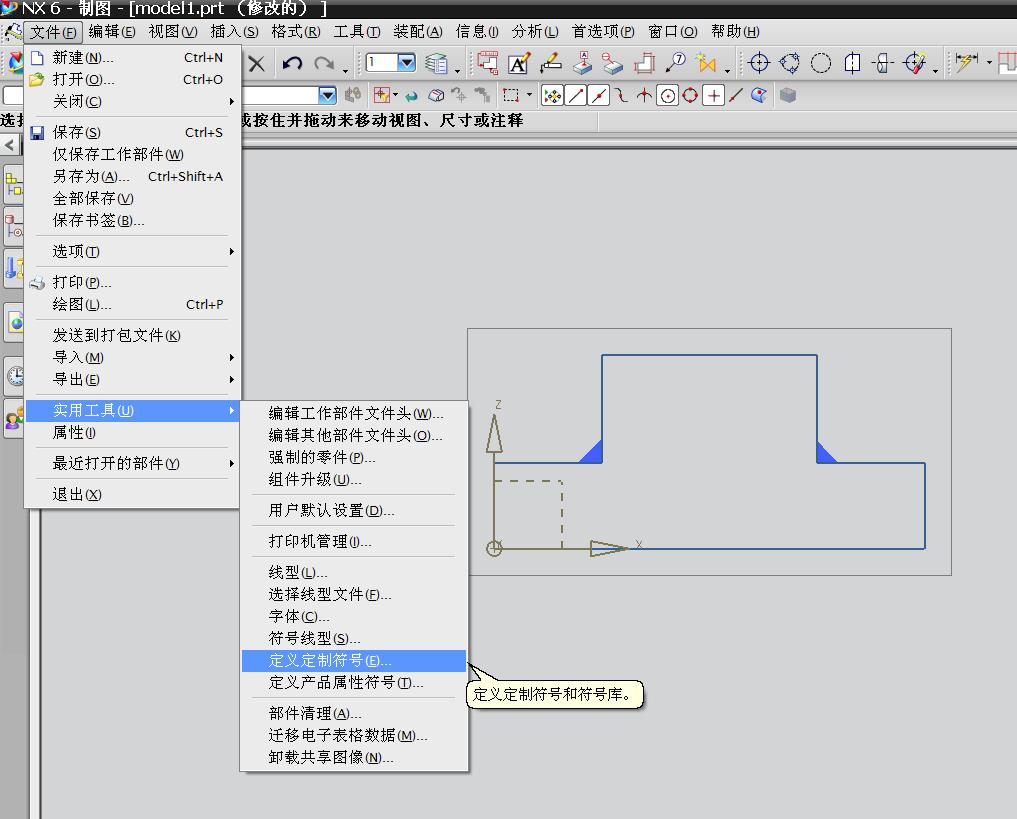Select the datum feature symbol tool

point(582,63)
